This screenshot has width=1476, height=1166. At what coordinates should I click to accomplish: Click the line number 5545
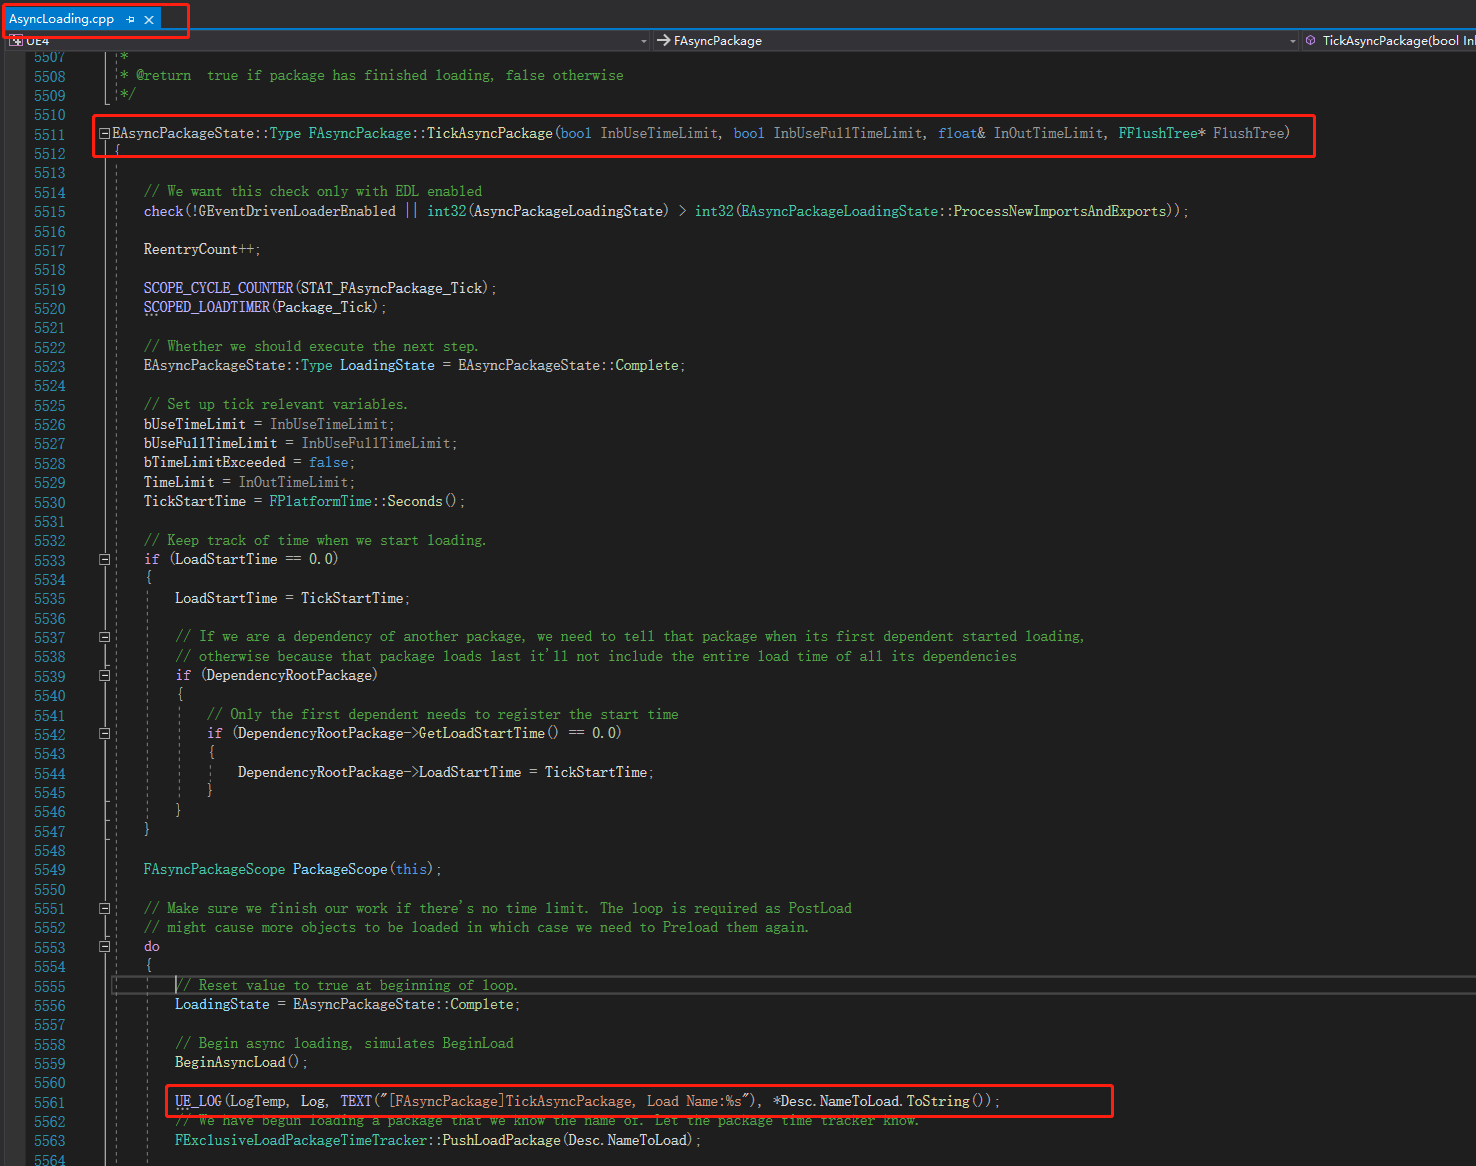[x=49, y=793]
